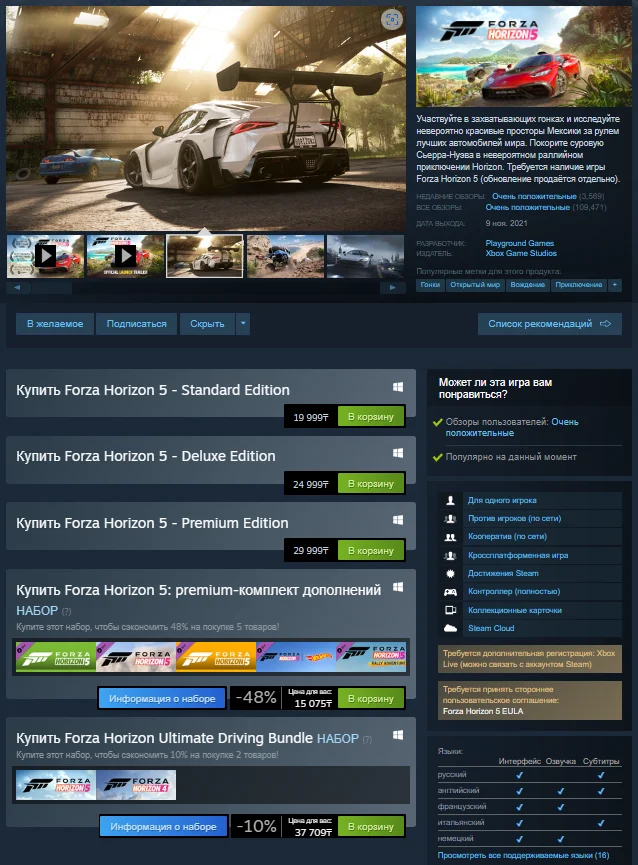Select the Forza Horizon 4 bundle thumbnail
This screenshot has width=638, height=865.
(136, 785)
